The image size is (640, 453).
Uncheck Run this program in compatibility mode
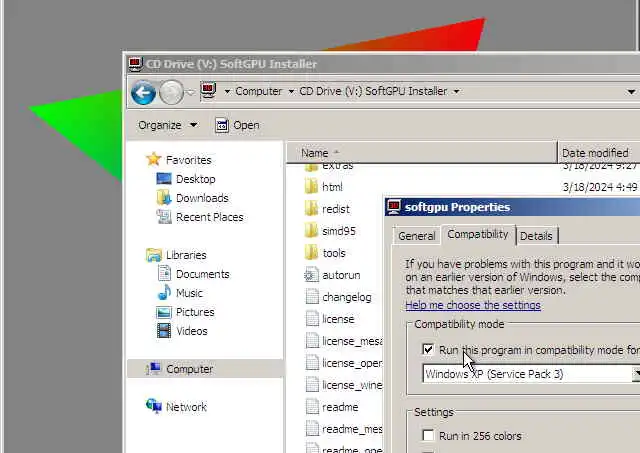(x=428, y=350)
